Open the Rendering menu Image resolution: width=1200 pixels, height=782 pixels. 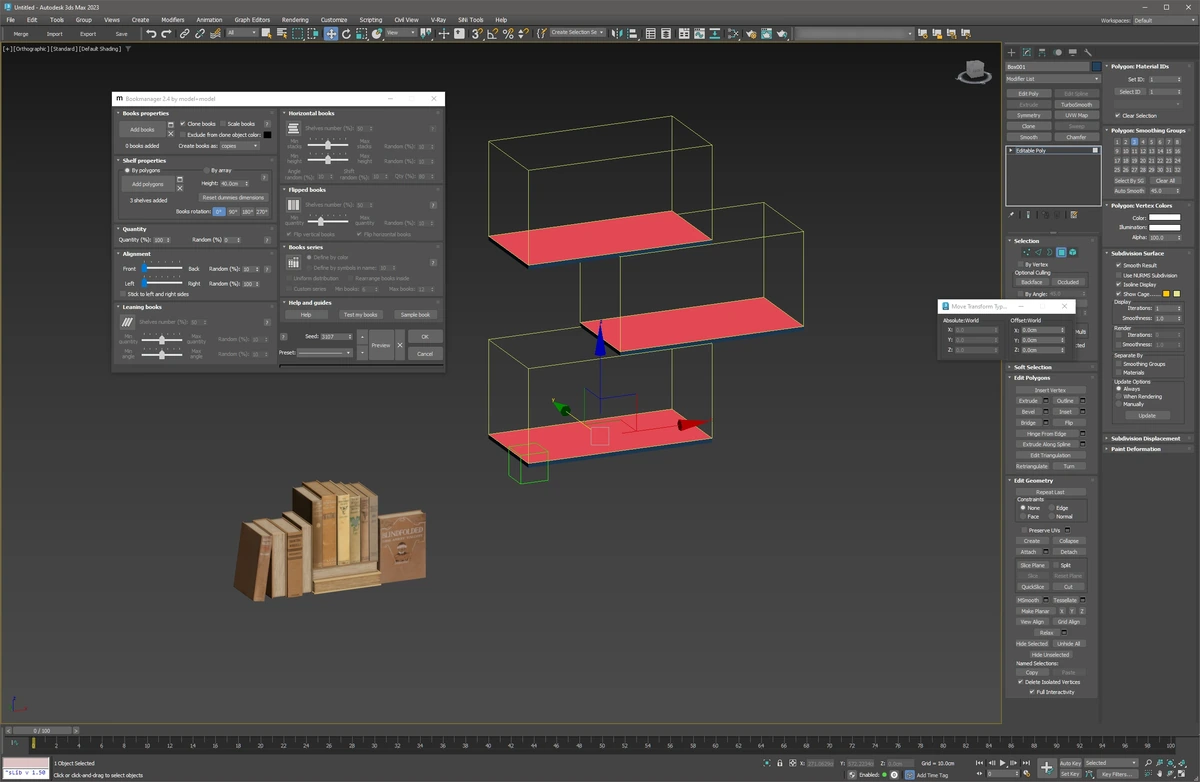[295, 20]
